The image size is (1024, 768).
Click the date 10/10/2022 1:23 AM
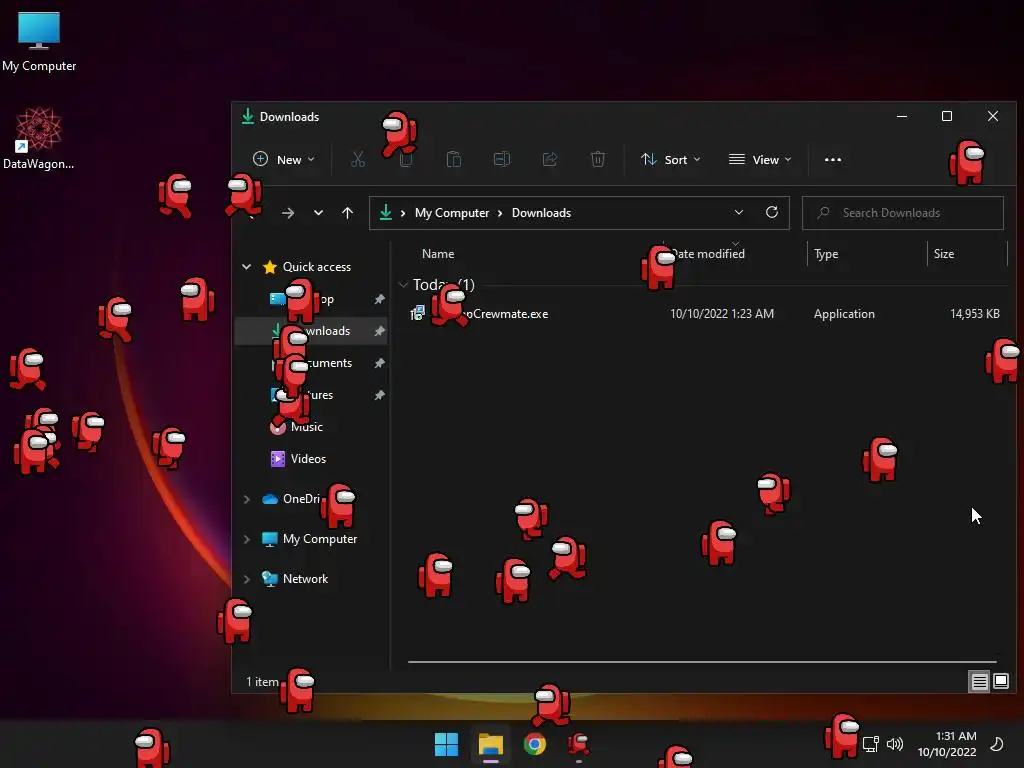(722, 314)
